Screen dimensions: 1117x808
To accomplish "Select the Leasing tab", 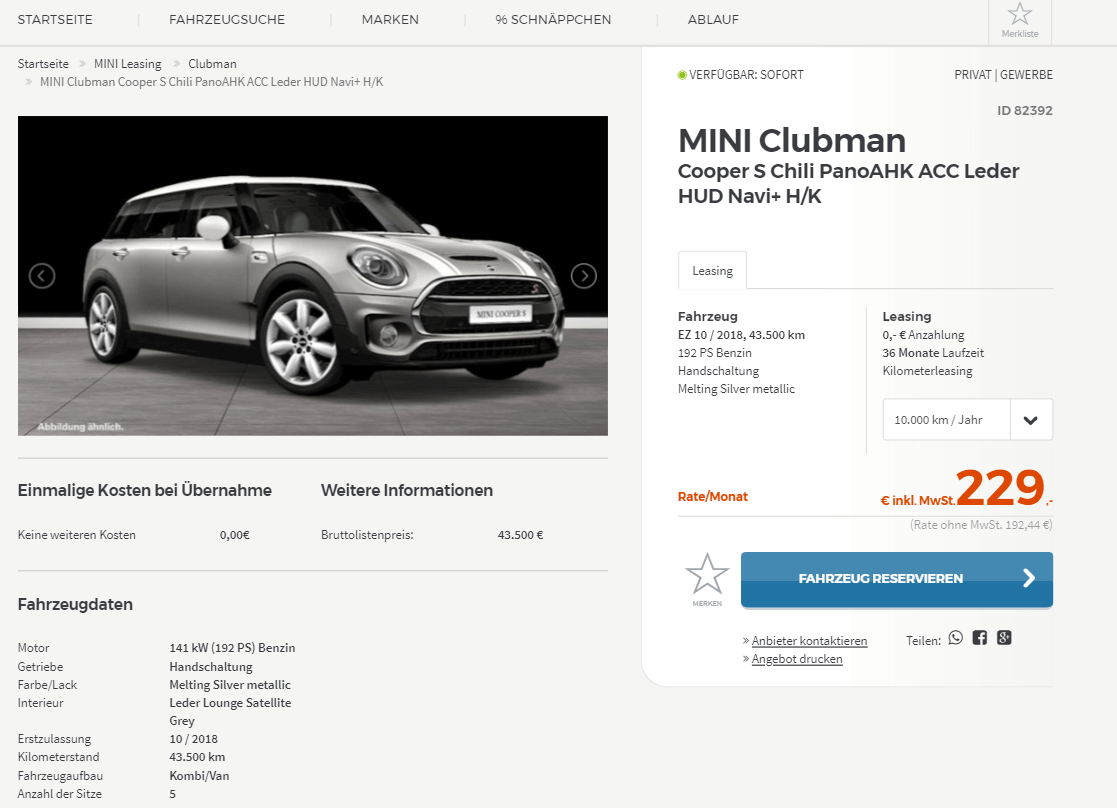I will [712, 271].
